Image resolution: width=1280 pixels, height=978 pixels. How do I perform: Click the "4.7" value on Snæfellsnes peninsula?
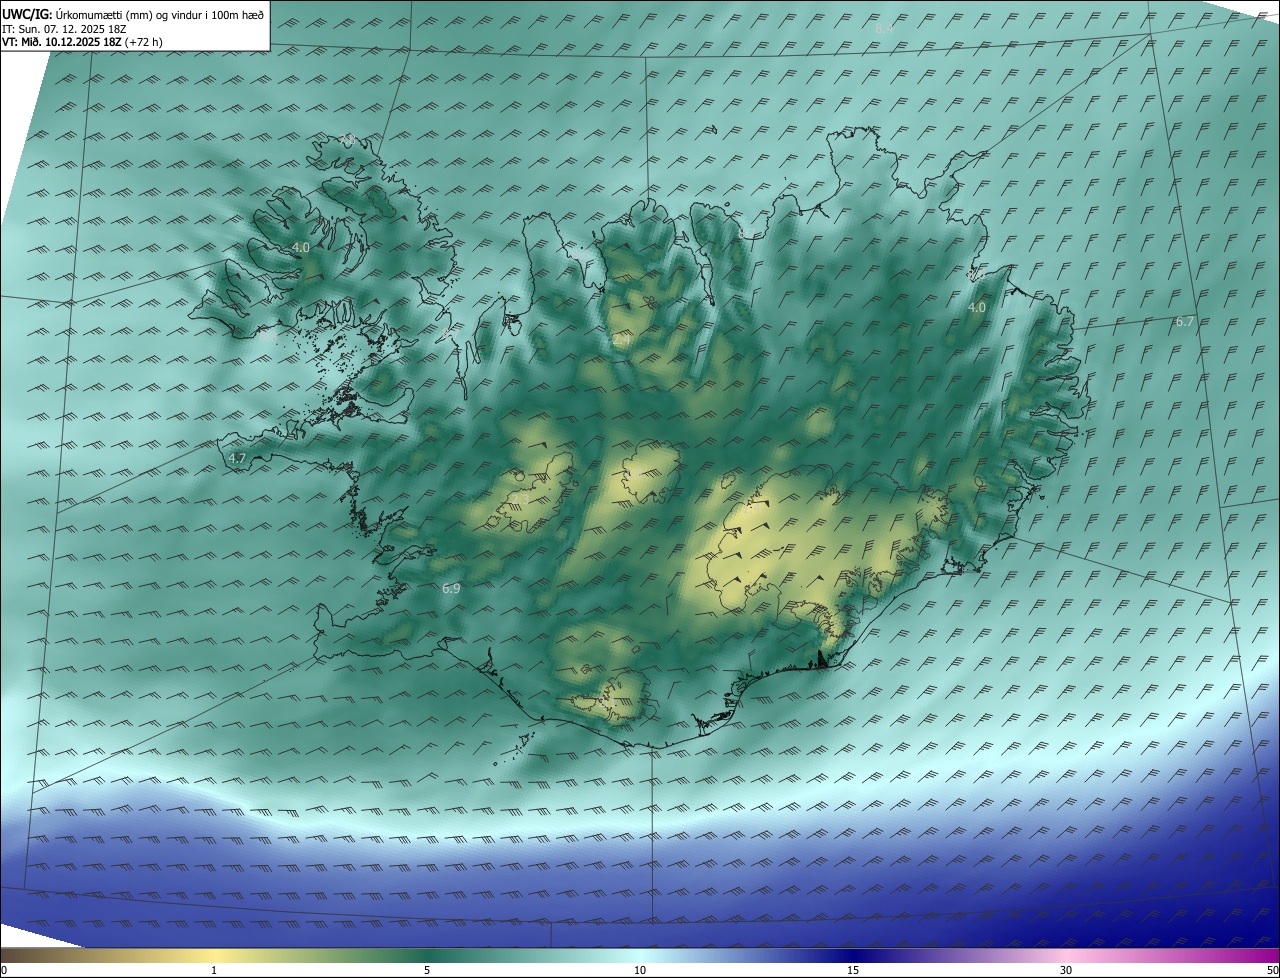point(237,458)
